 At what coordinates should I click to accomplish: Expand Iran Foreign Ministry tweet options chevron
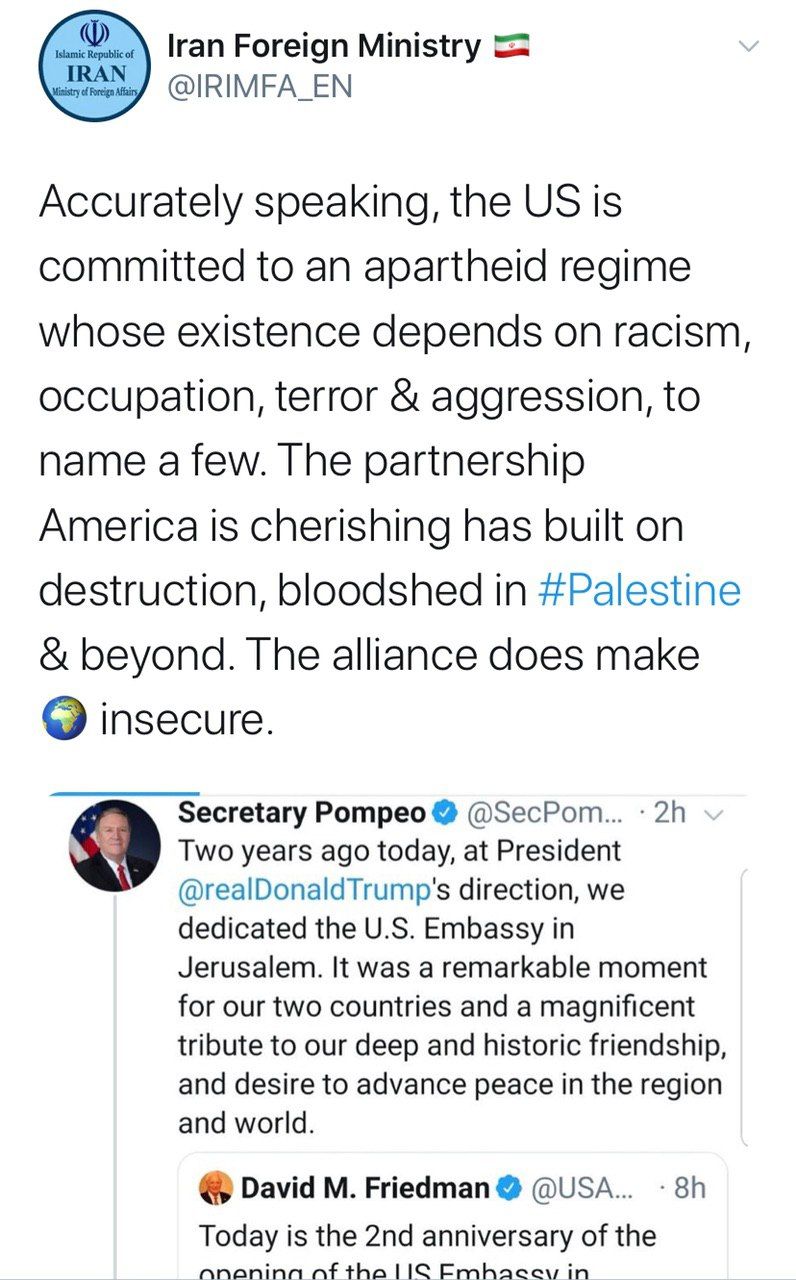[x=748, y=46]
